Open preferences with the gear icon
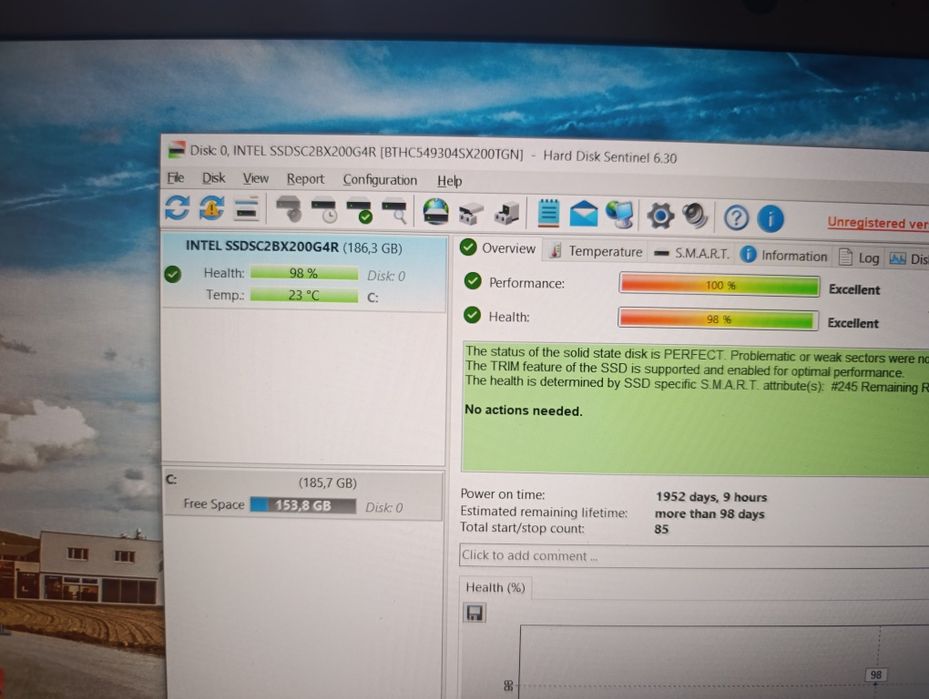The image size is (929, 699). coord(660,216)
